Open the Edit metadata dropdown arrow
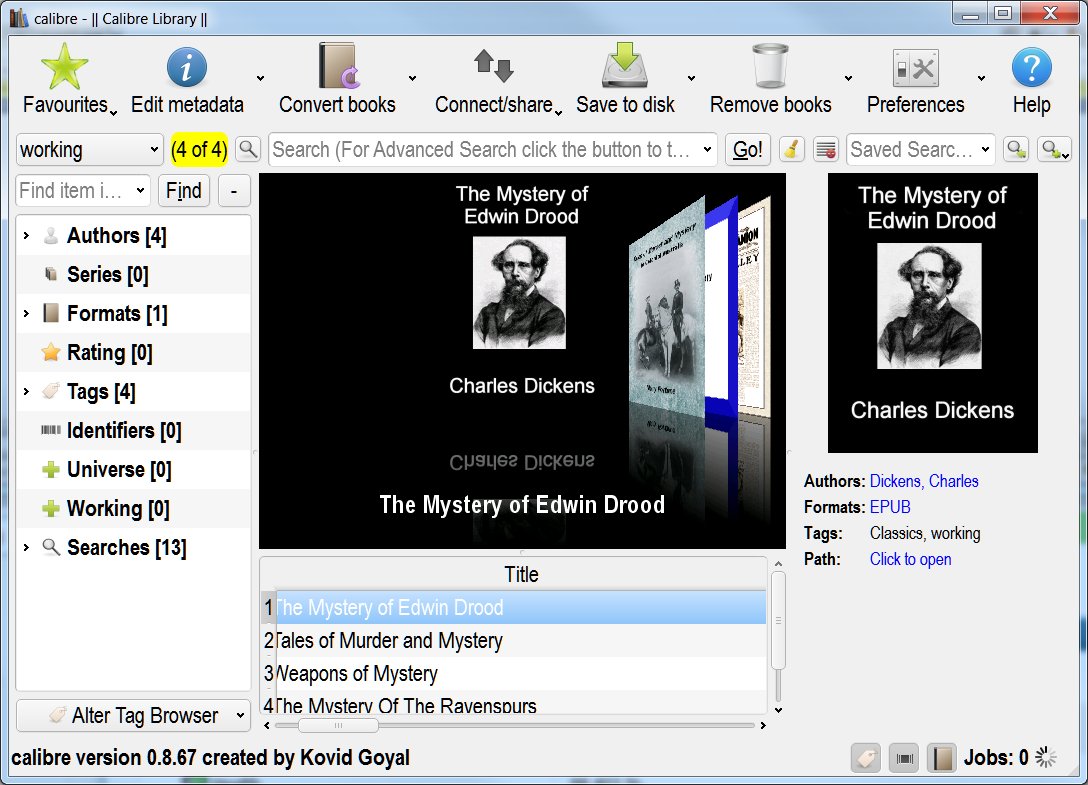This screenshot has width=1088, height=785. [x=260, y=78]
